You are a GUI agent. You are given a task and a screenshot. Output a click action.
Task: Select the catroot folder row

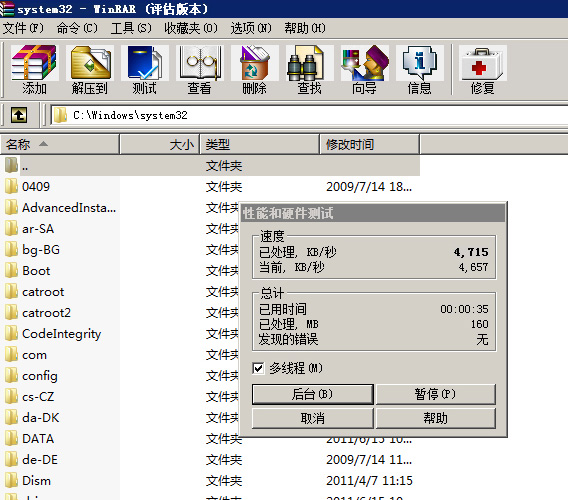coord(60,292)
